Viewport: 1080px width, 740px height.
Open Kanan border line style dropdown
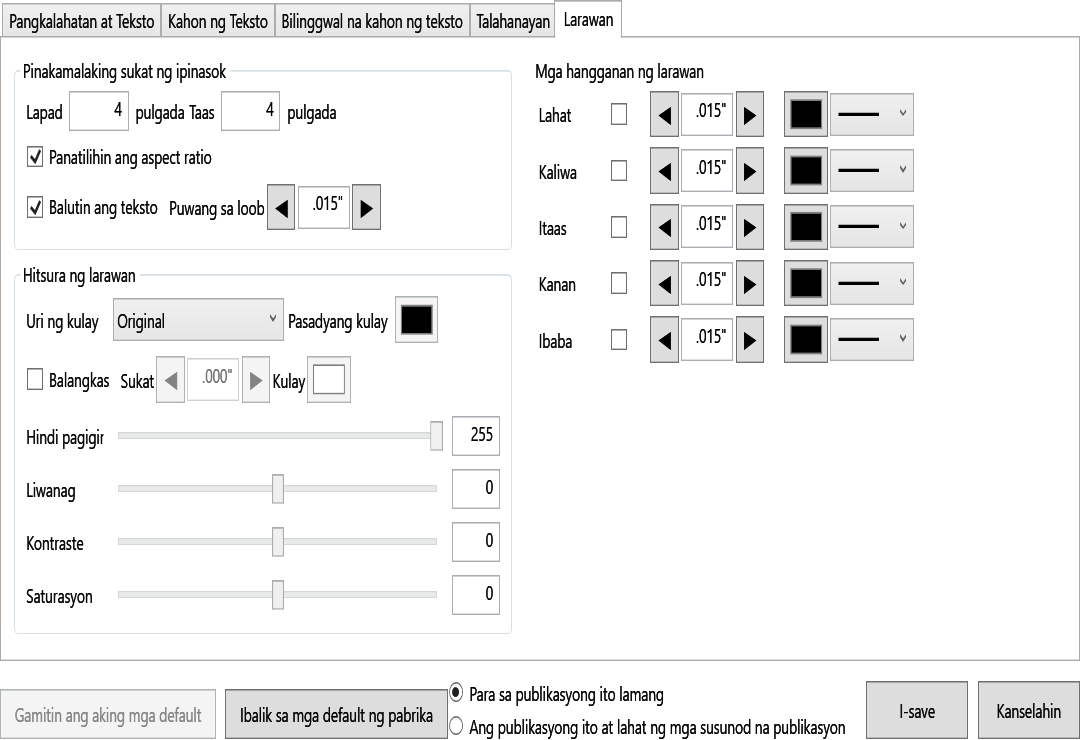point(872,283)
